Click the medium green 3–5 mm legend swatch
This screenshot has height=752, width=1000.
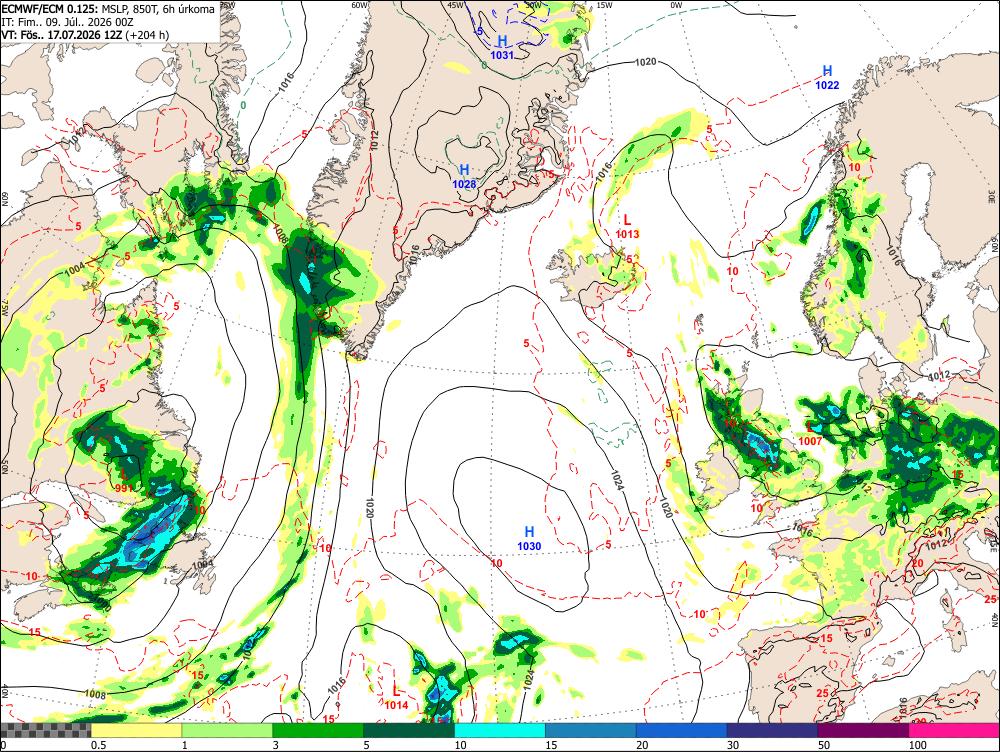point(318,730)
